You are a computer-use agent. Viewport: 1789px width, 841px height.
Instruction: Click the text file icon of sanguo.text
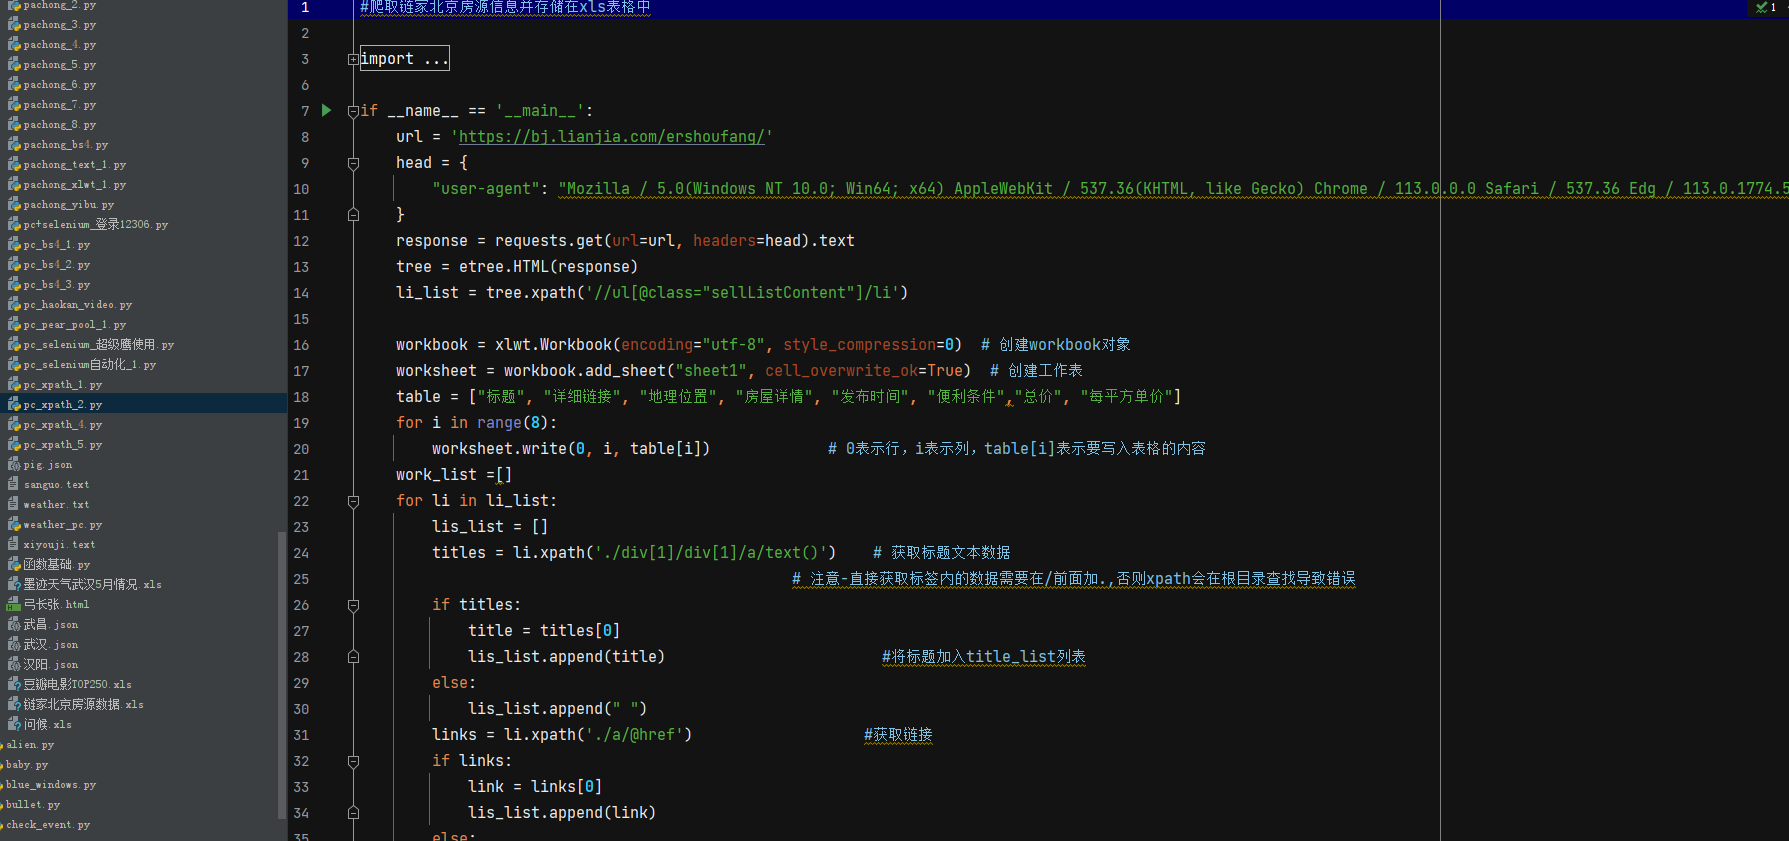[x=14, y=484]
